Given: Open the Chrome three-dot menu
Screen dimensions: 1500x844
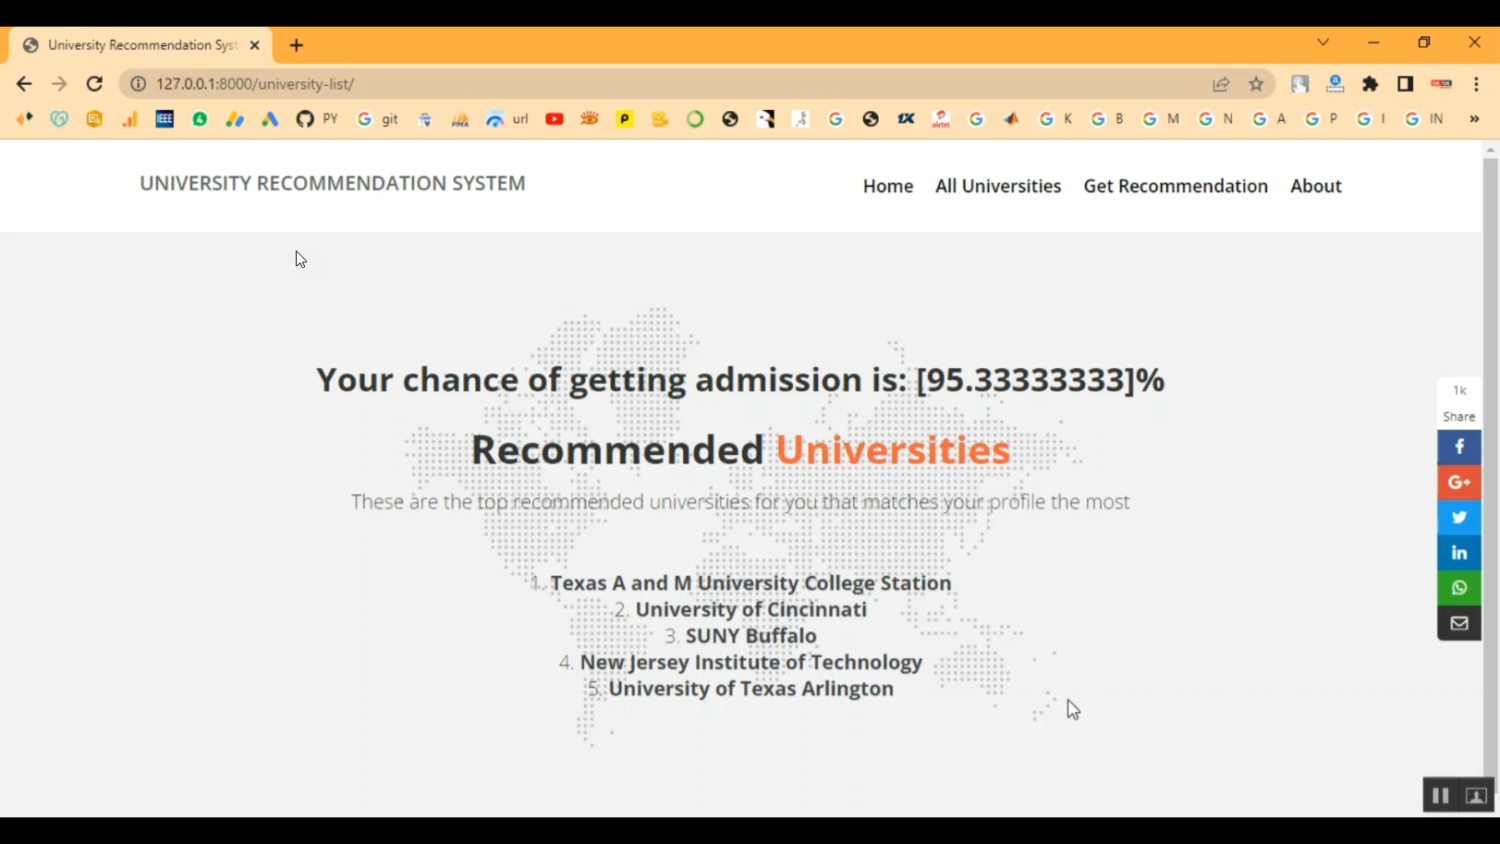Looking at the screenshot, I should [1476, 84].
